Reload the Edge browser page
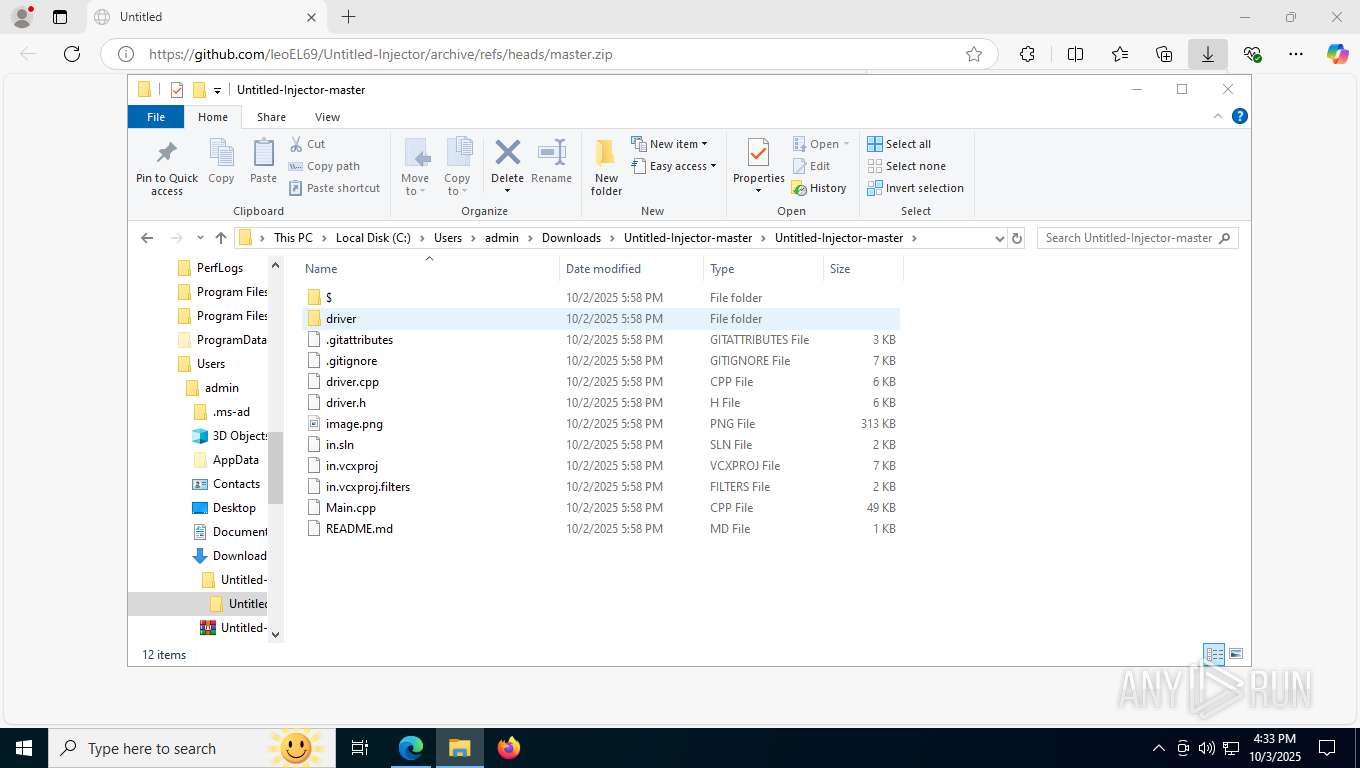The width and height of the screenshot is (1360, 768). coord(71,54)
